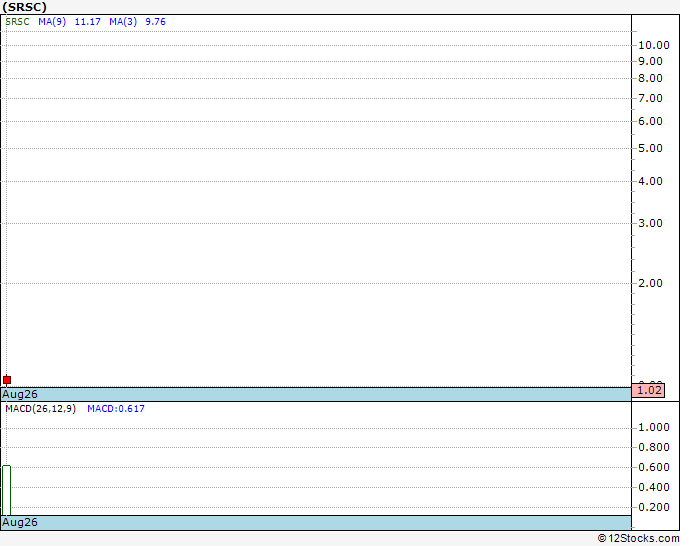Click the green MACD histogram bar

(7, 490)
